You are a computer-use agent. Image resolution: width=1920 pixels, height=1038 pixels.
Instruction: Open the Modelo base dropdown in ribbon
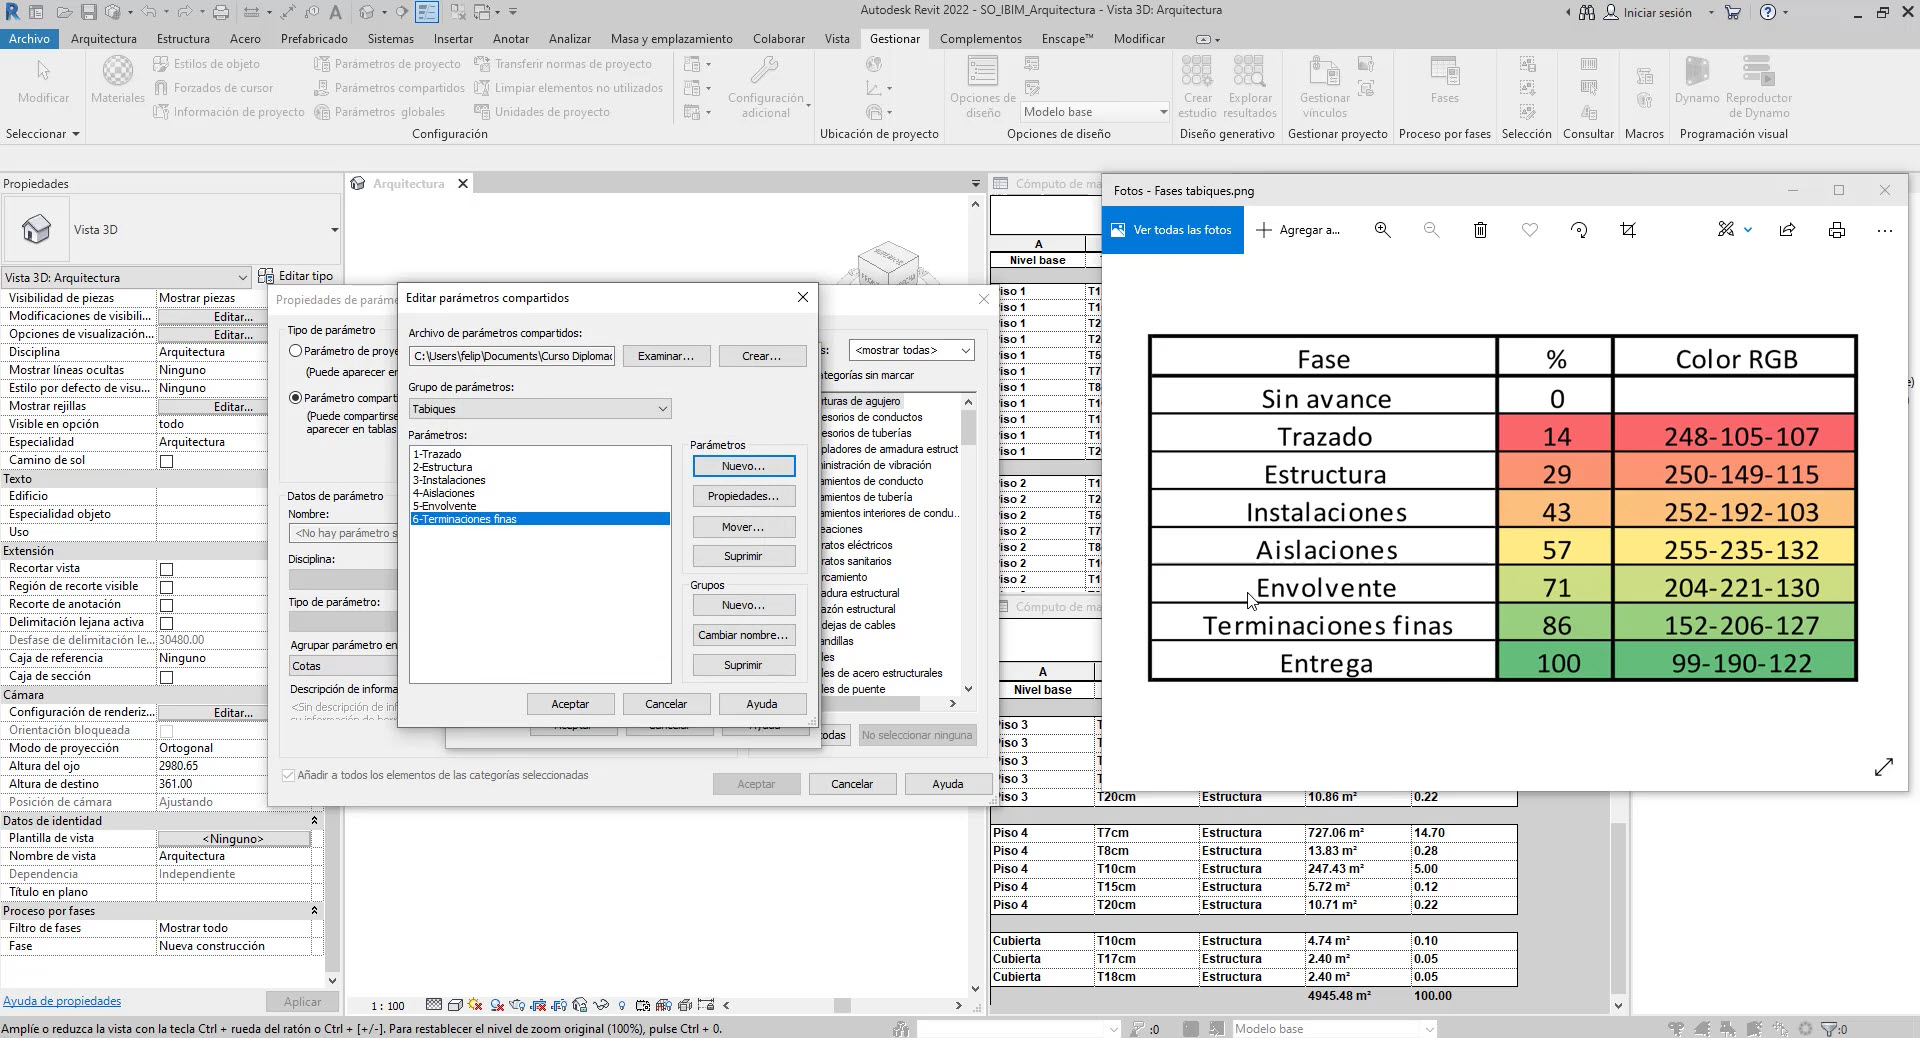coord(1162,112)
